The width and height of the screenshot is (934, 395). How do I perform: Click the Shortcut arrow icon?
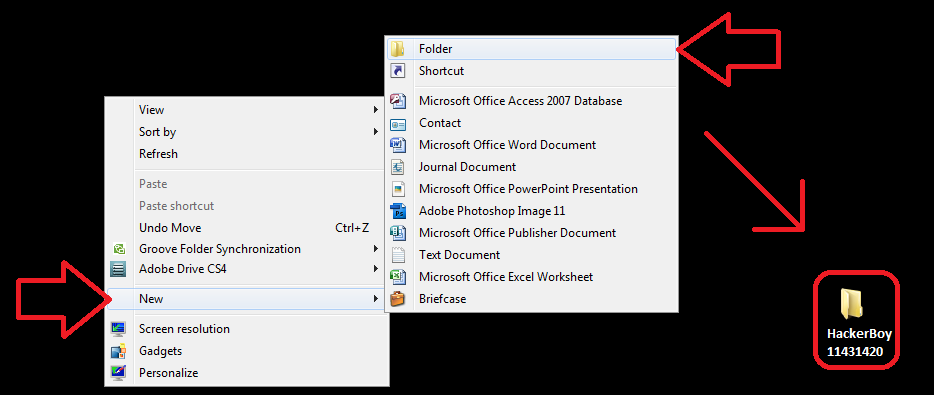[397, 71]
